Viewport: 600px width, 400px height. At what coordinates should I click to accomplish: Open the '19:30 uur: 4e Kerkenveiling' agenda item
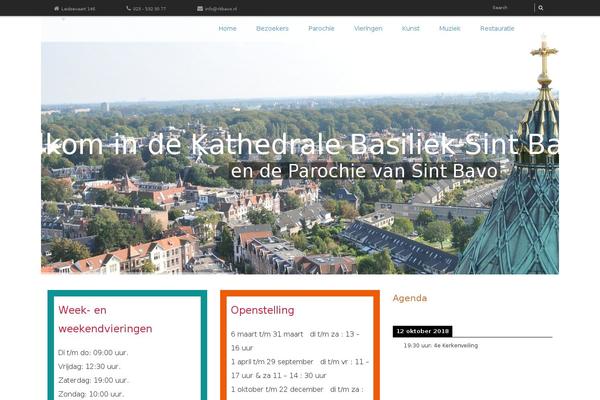pos(441,345)
